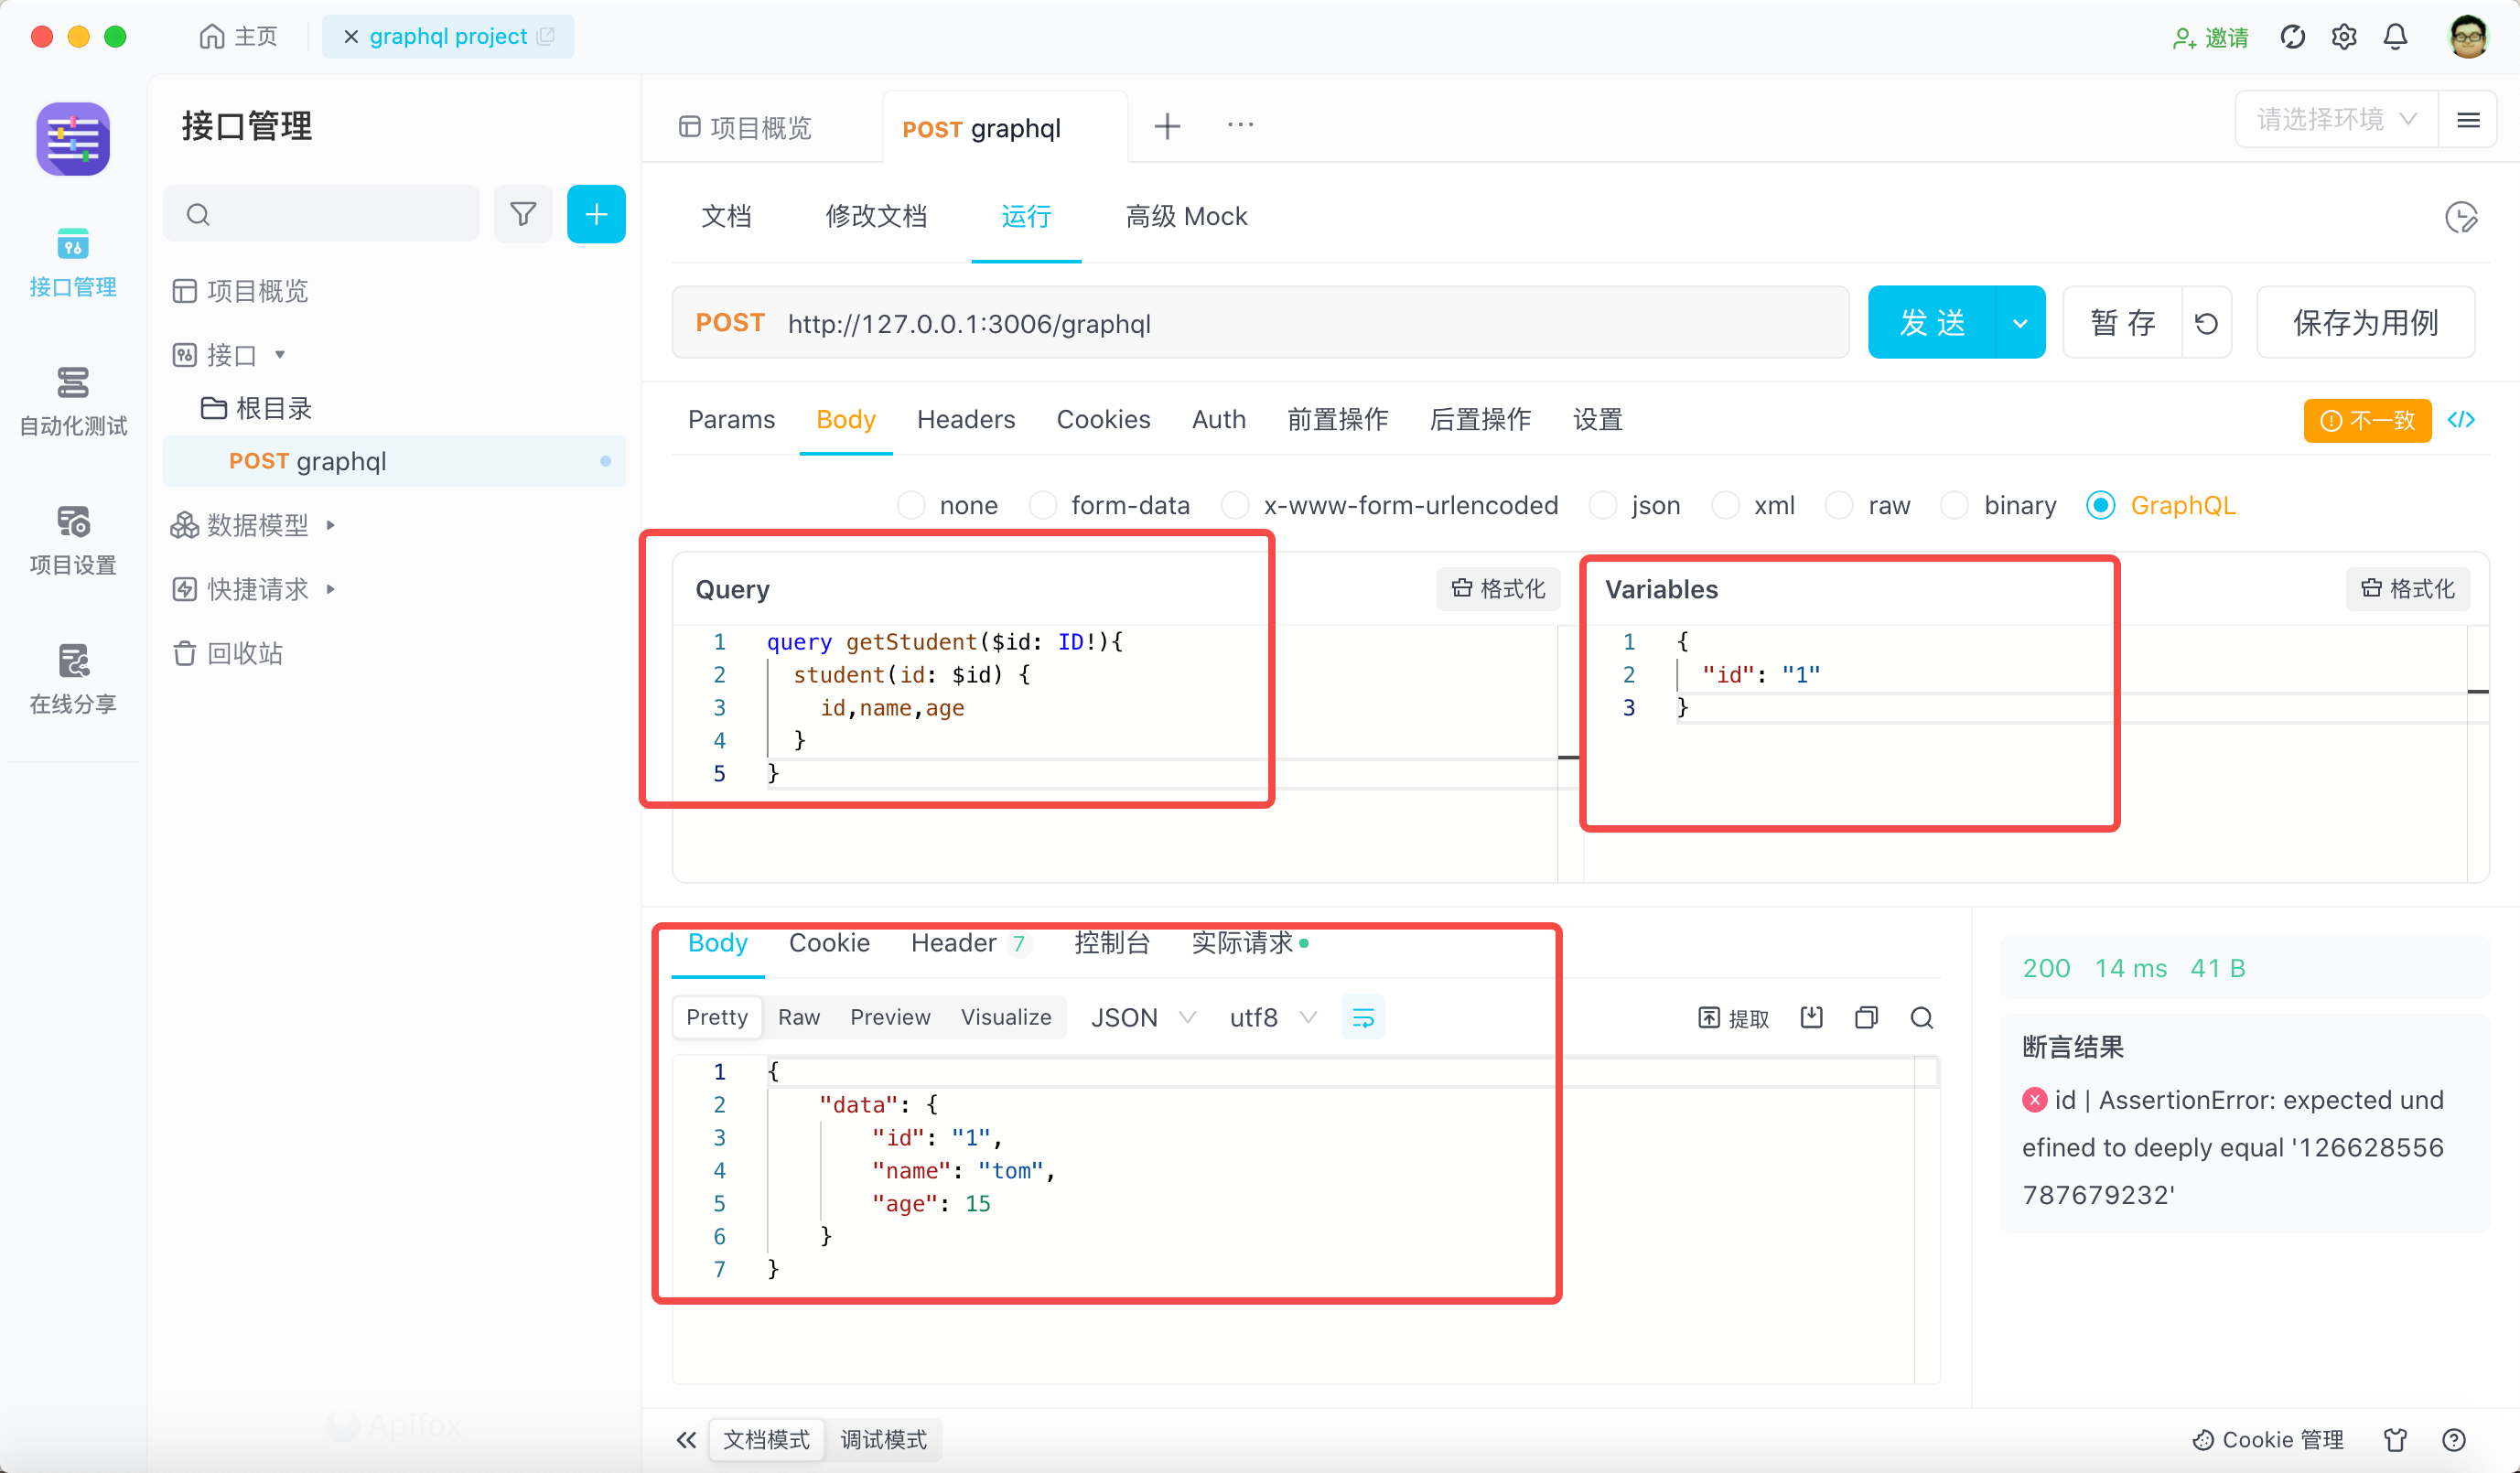2520x1473 pixels.
Task: Click the 保存为用例 button
Action: pos(2365,323)
